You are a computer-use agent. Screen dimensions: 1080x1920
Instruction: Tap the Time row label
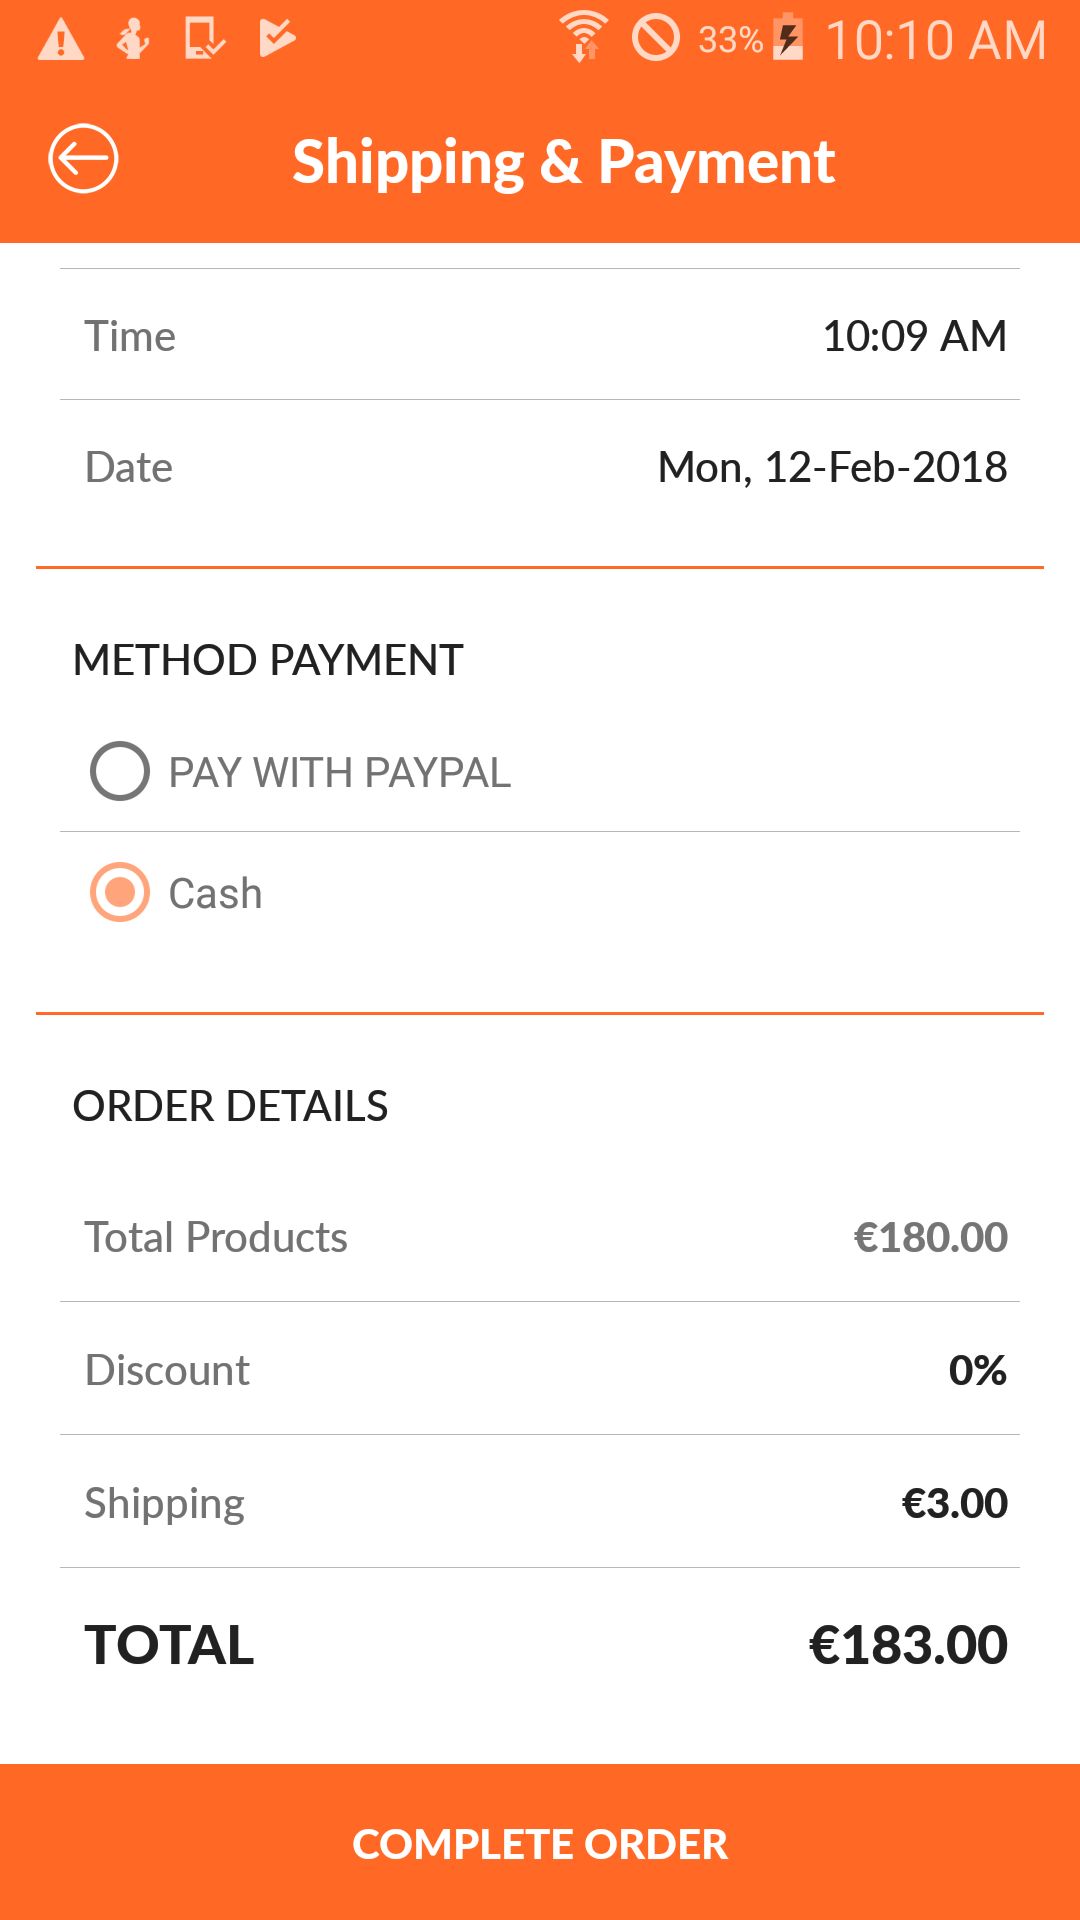(x=130, y=336)
